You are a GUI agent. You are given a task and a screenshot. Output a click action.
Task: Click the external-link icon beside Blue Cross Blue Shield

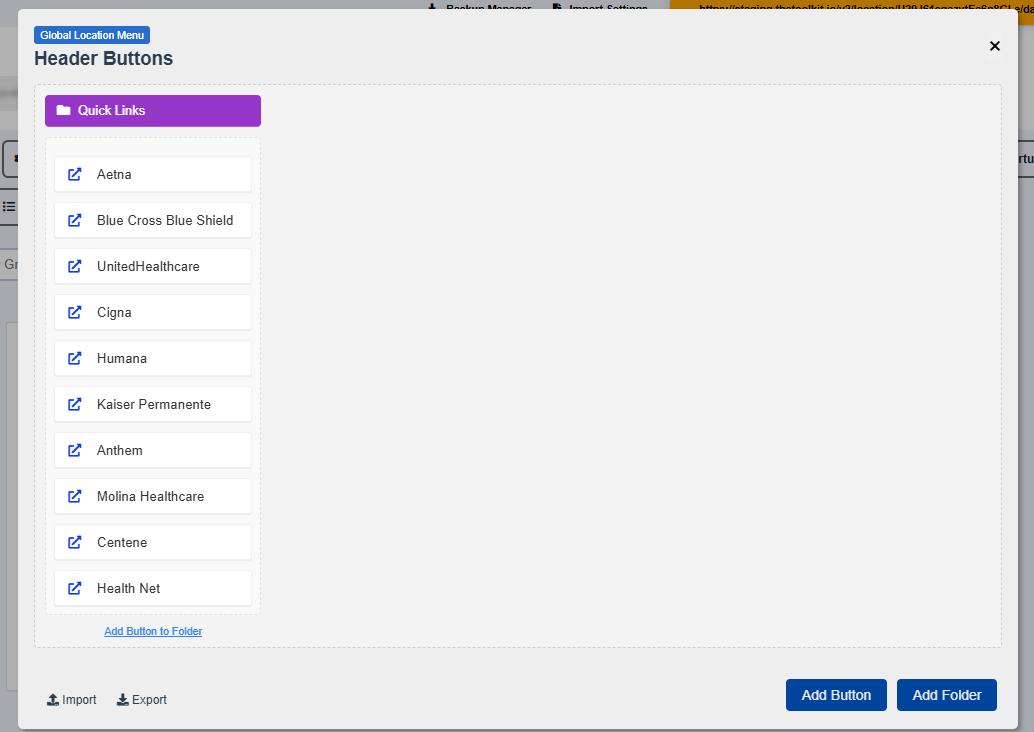(x=75, y=220)
